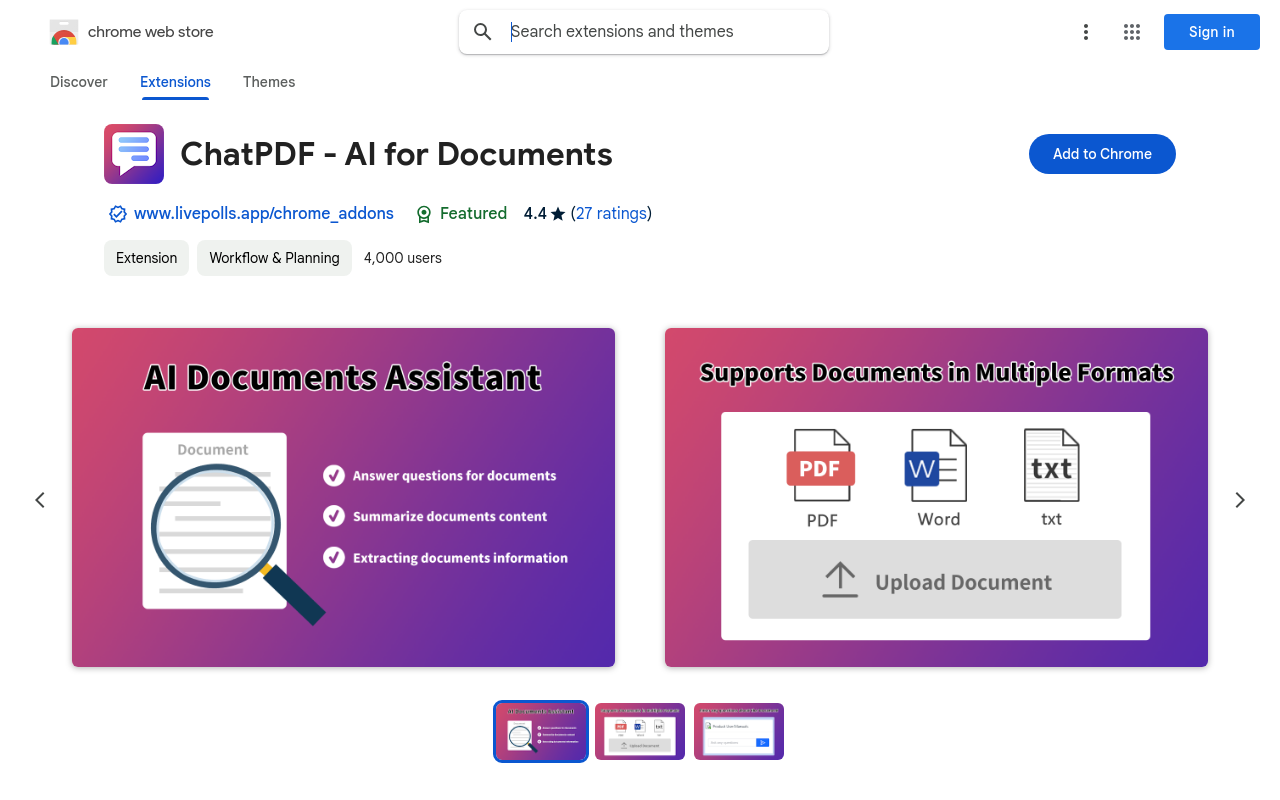
Task: Open the Google apps grid
Action: coord(1132,32)
